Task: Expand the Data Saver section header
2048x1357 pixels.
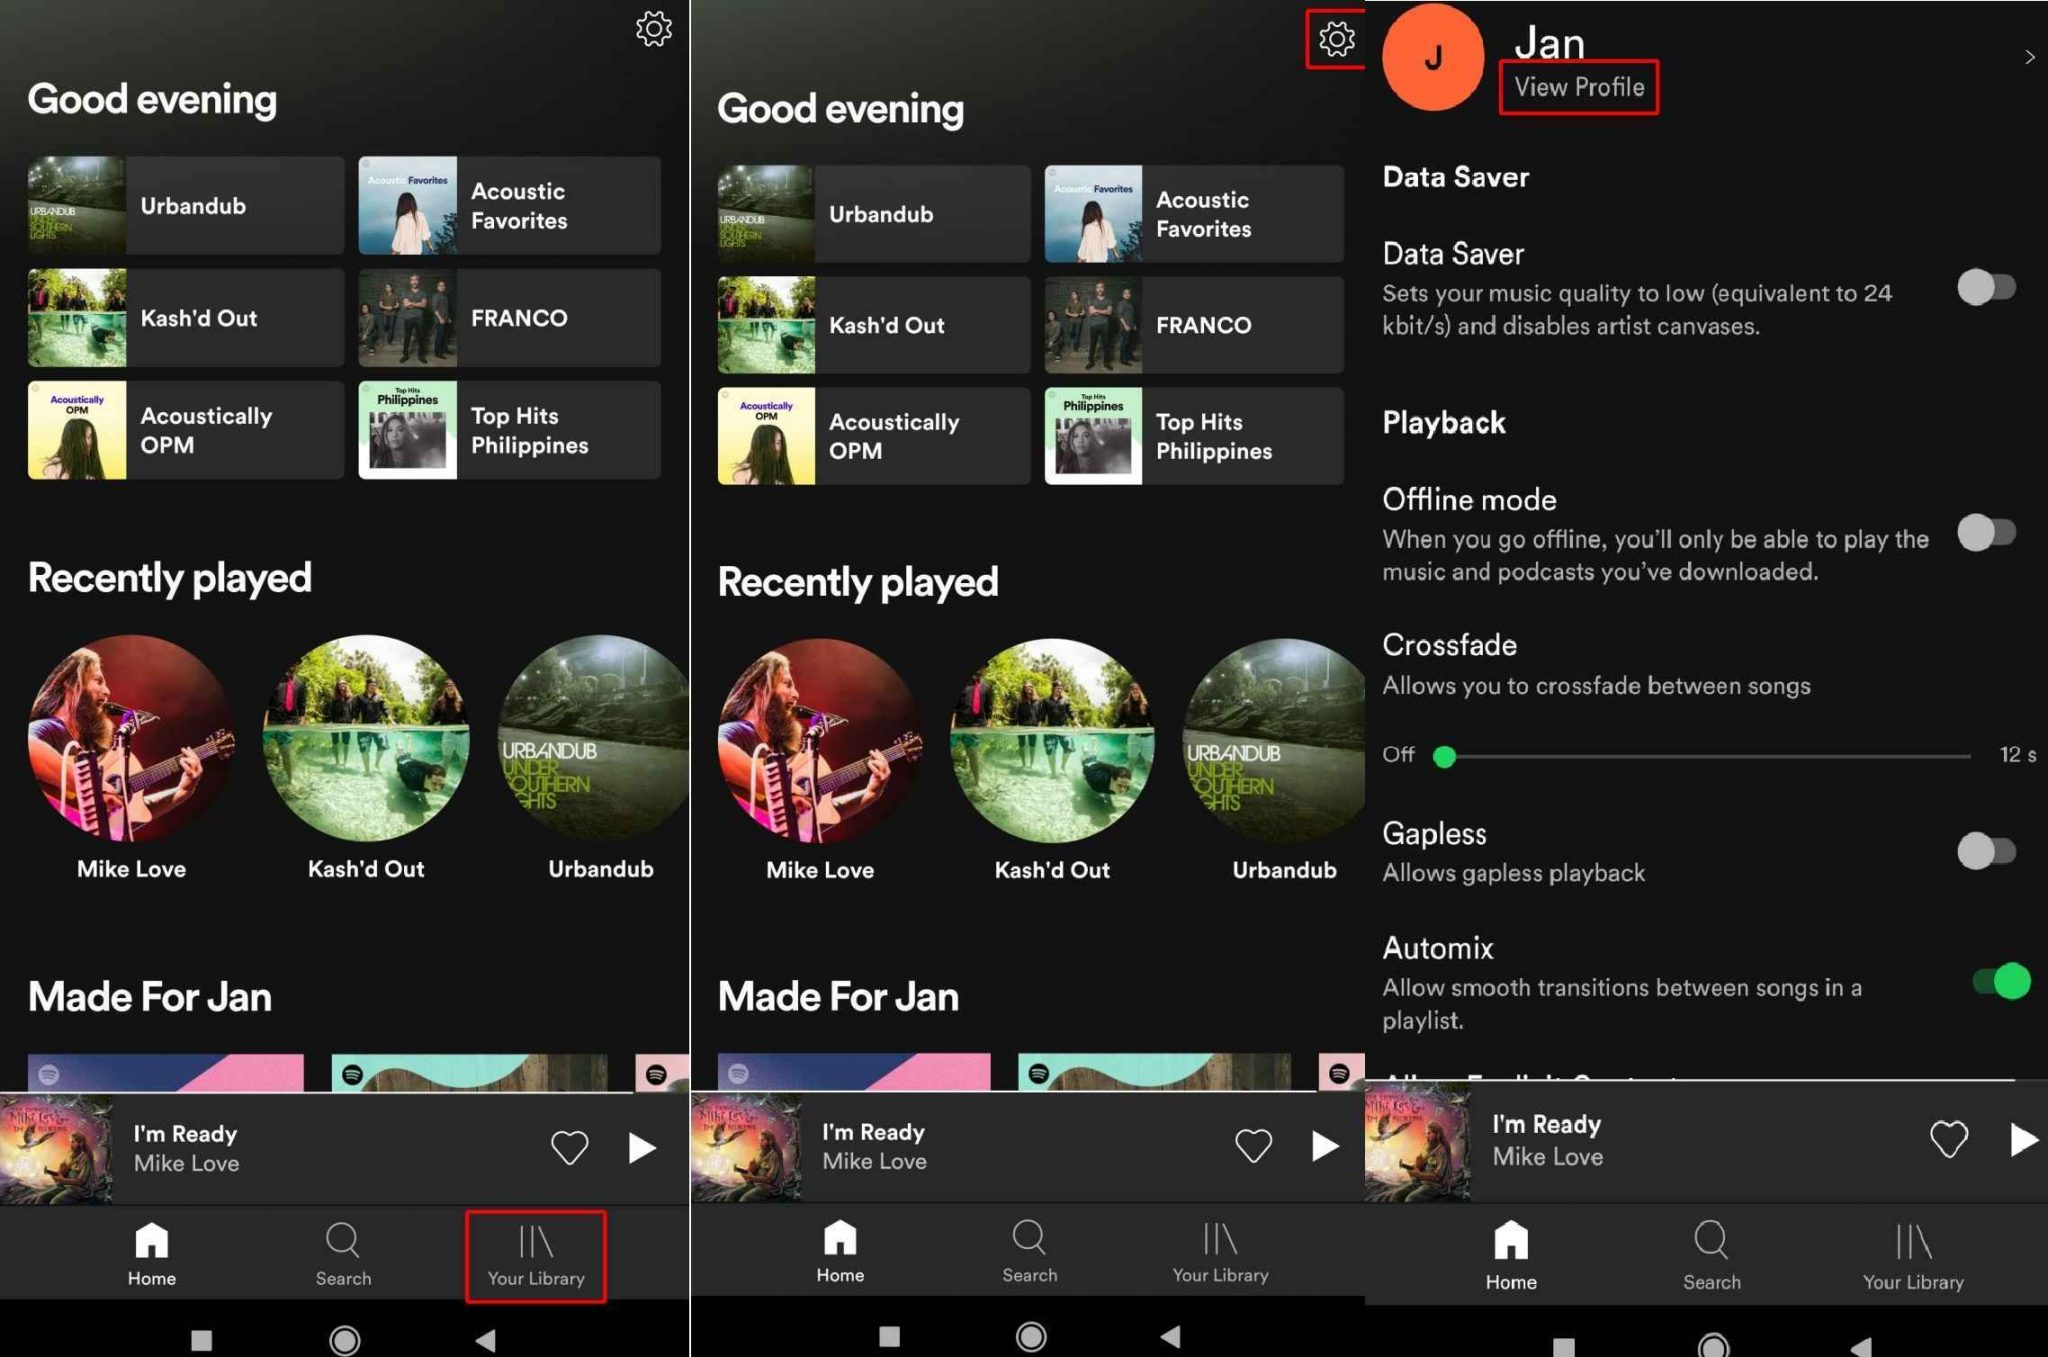Action: click(x=1453, y=176)
